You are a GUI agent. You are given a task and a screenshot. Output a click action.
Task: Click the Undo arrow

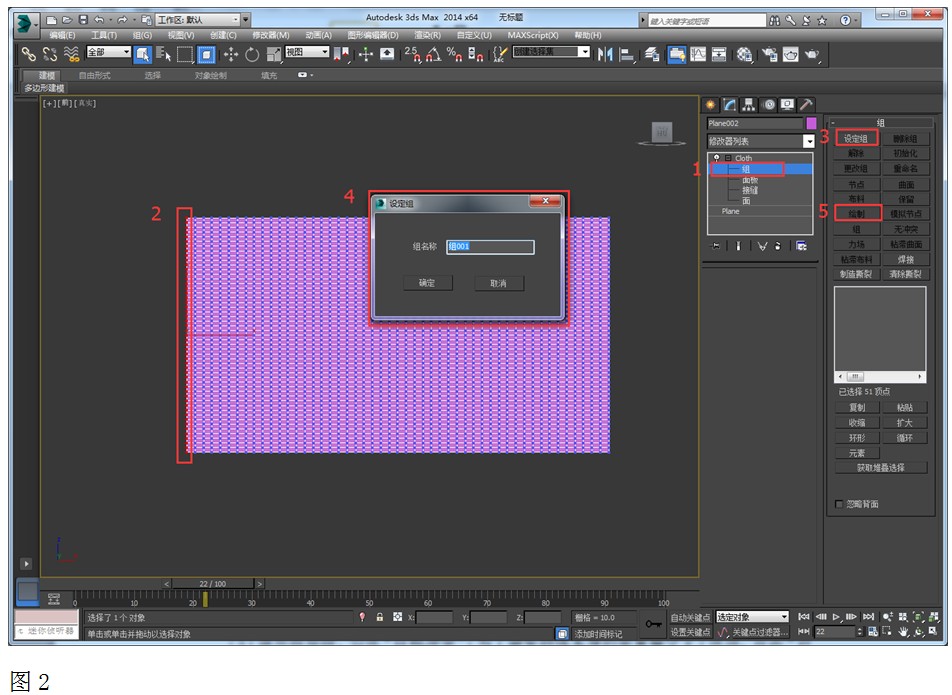[x=99, y=20]
